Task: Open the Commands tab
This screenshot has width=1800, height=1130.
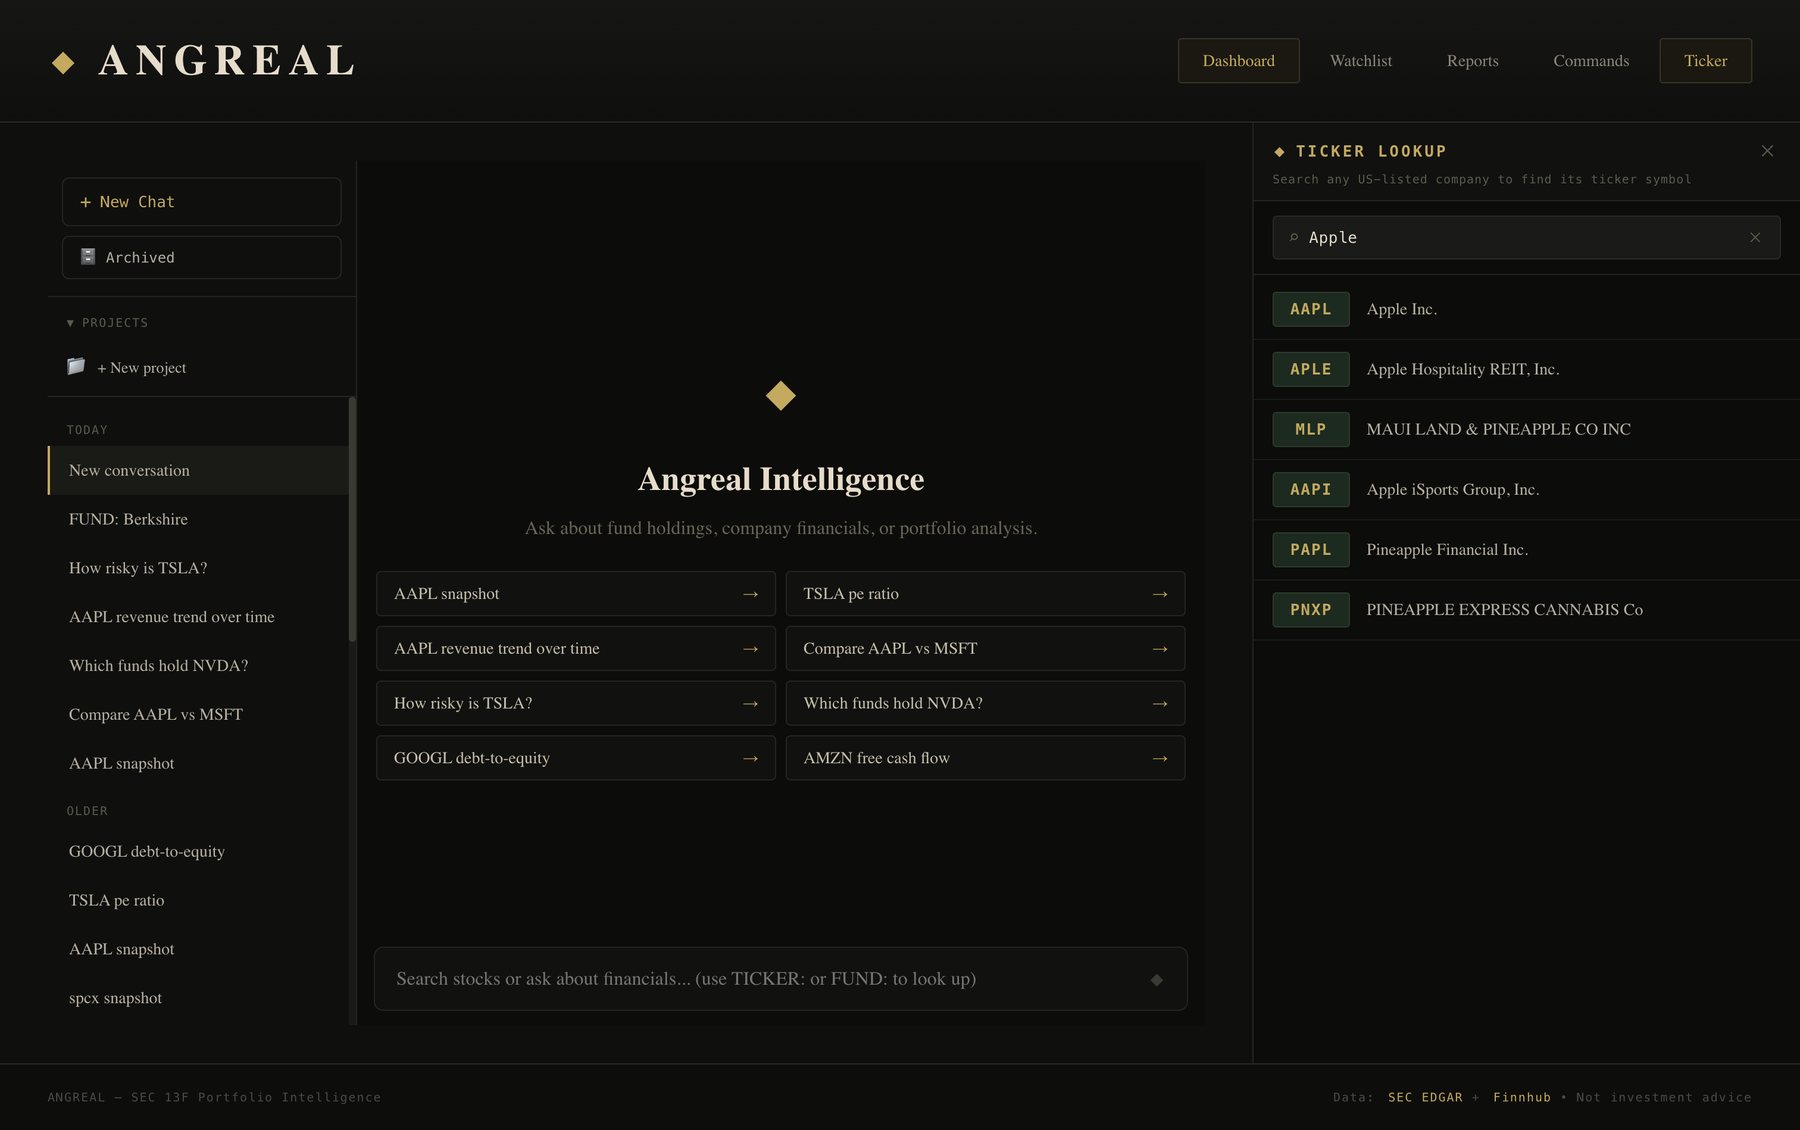Action: (1591, 61)
